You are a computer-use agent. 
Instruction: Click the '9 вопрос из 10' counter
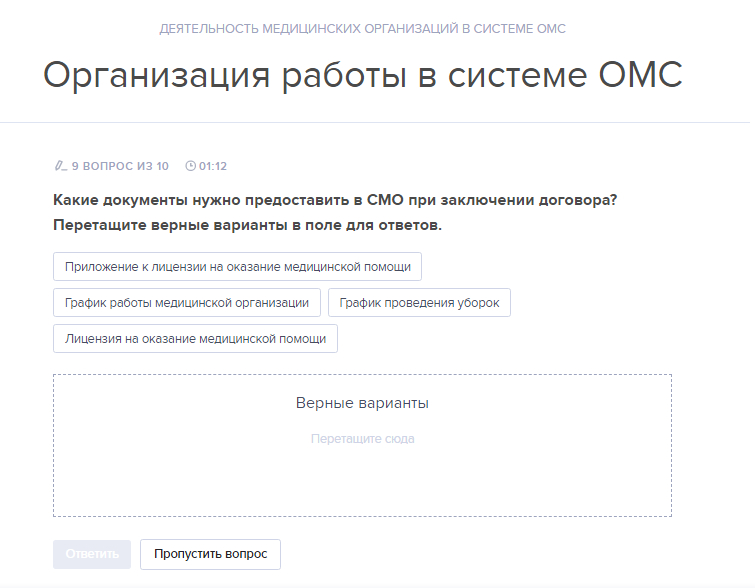click(120, 166)
